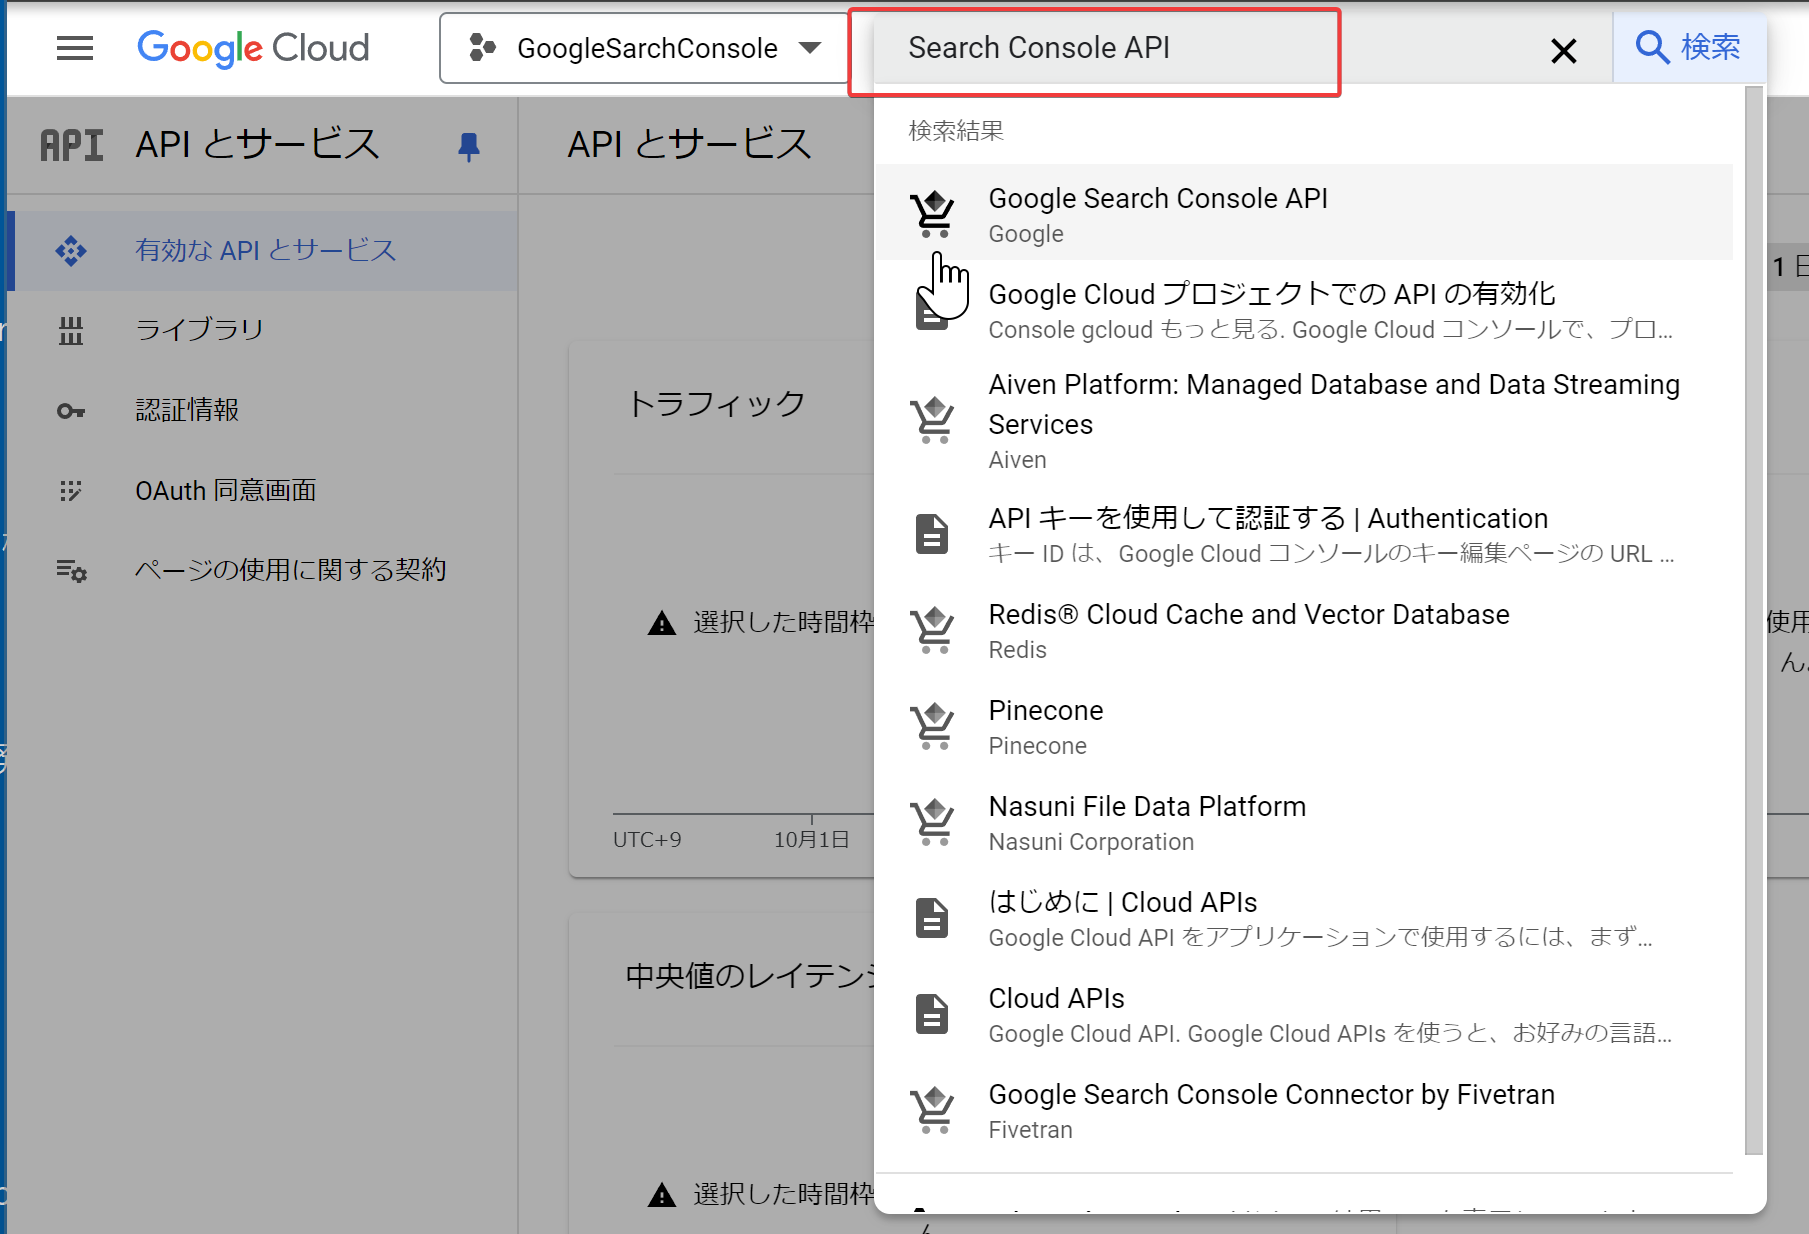Image resolution: width=1809 pixels, height=1234 pixels.
Task: Click the ページの使用に関する契約 settings-list icon
Action: (x=71, y=571)
